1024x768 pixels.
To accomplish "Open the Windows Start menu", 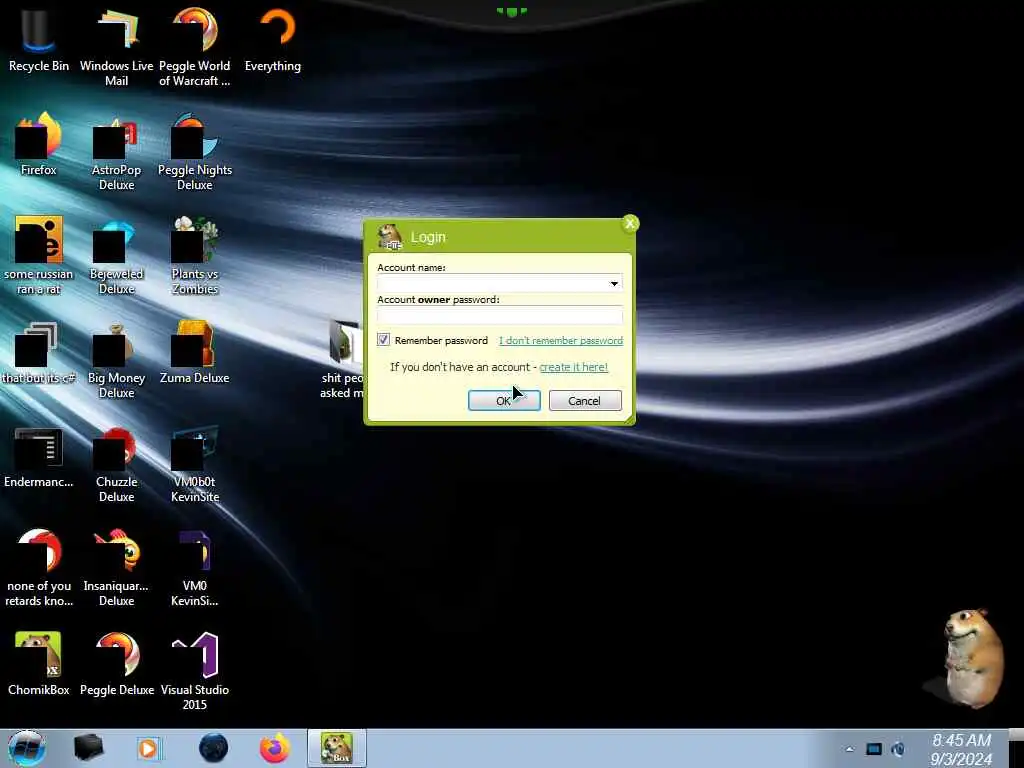I will 27,748.
